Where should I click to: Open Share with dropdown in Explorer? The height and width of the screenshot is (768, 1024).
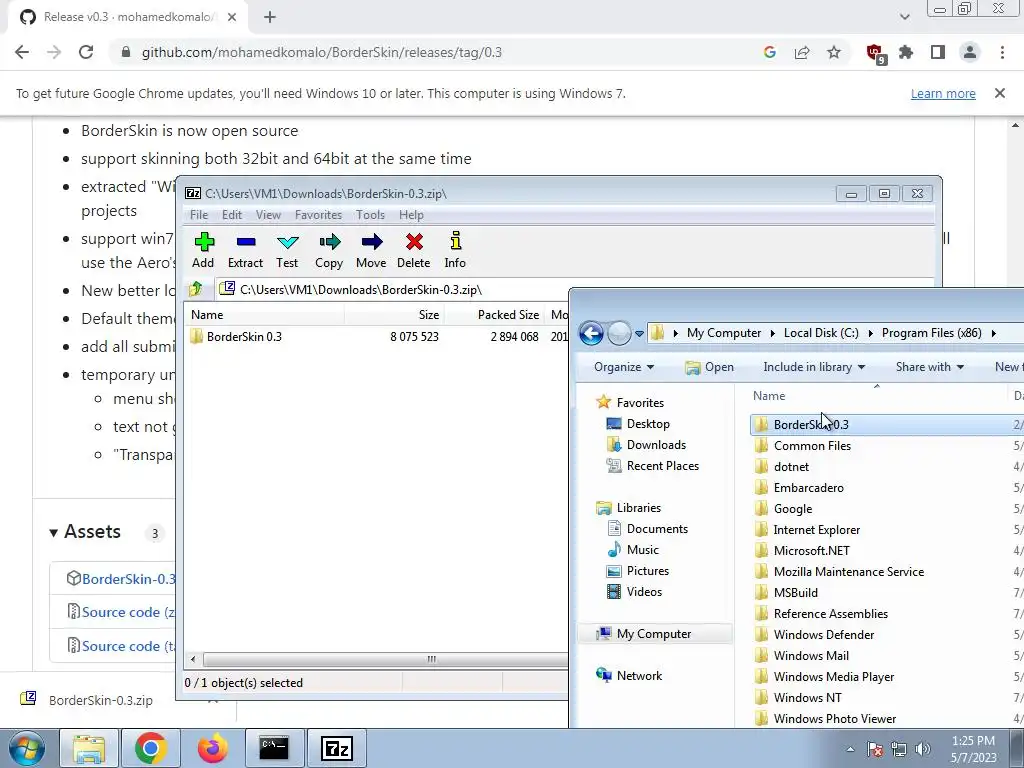pos(929,367)
